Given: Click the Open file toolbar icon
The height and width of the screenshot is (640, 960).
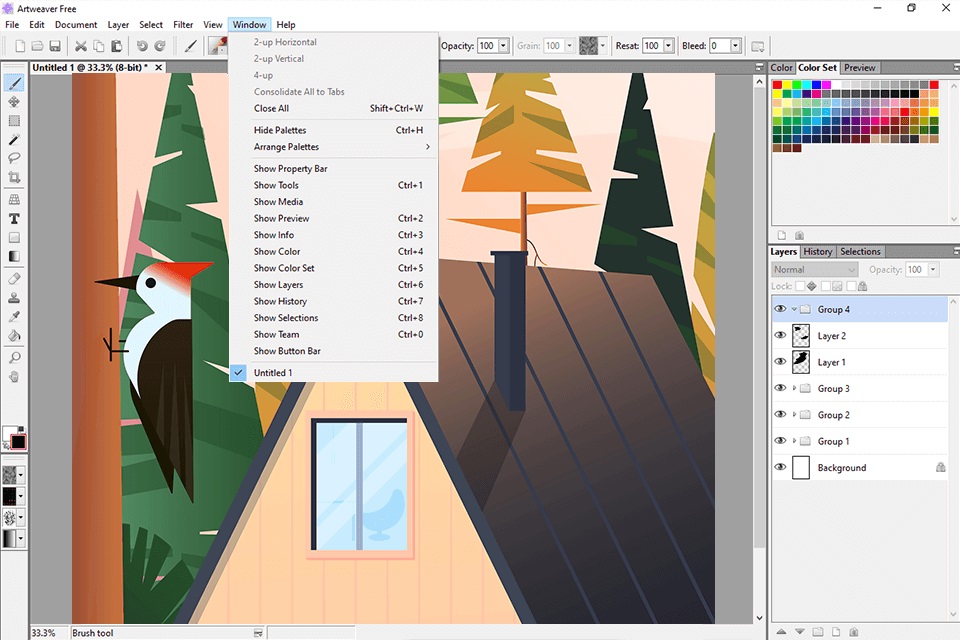Looking at the screenshot, I should [37, 46].
